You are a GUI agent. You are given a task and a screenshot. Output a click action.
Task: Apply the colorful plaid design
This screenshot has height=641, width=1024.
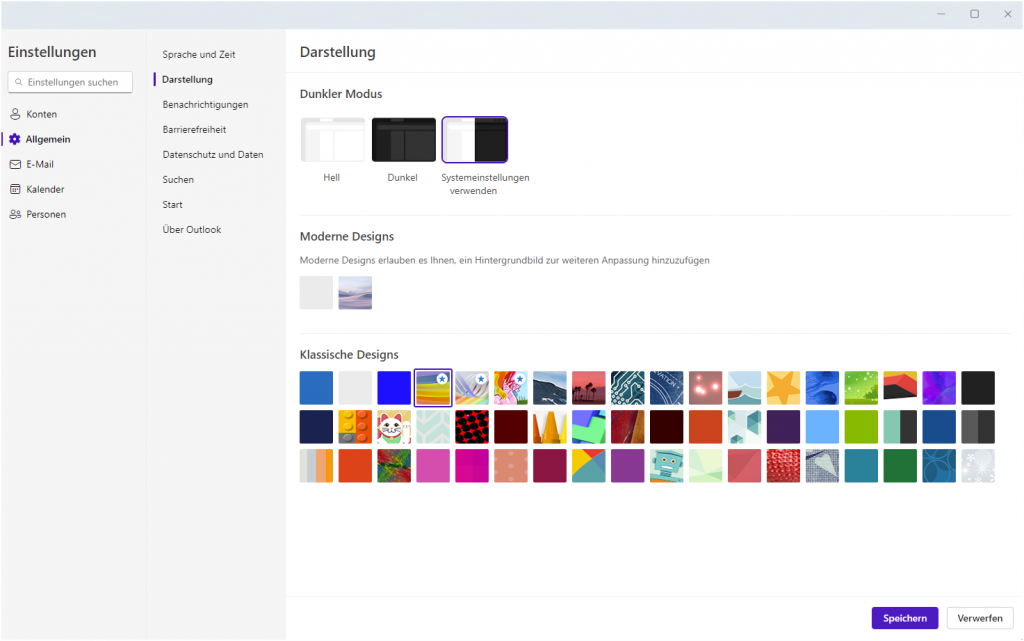point(394,465)
